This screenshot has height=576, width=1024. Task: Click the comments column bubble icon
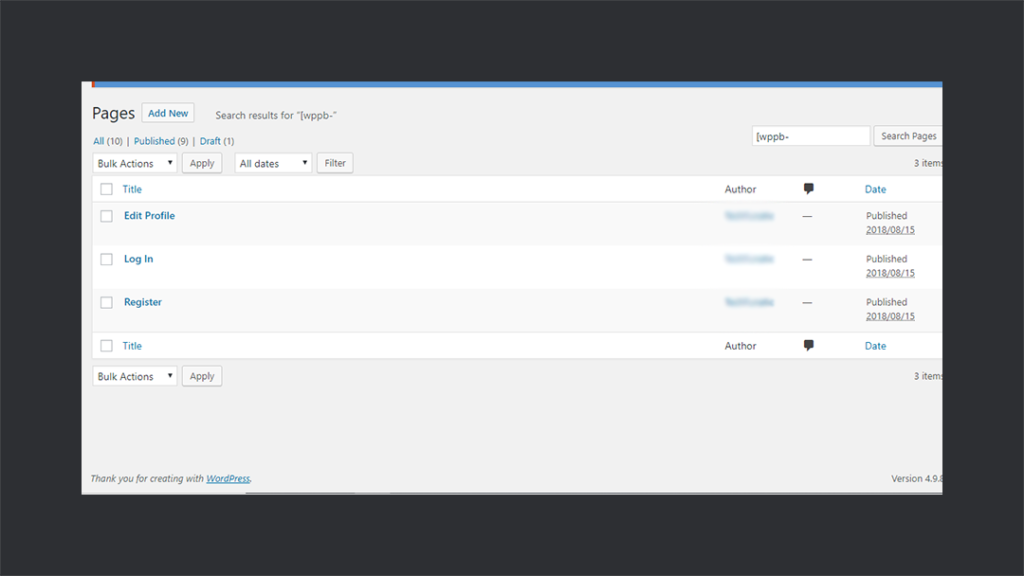pyautogui.click(x=809, y=188)
